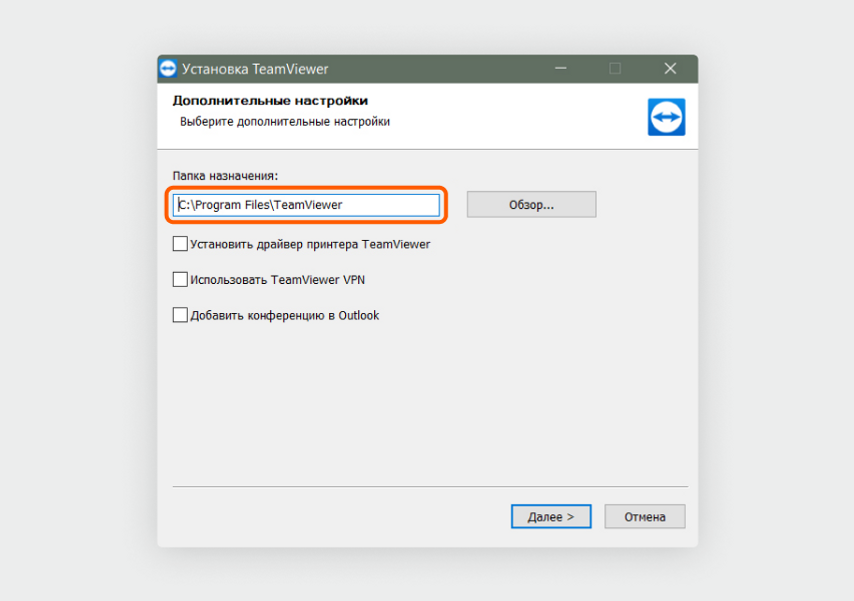Click the destination folder path field

click(x=306, y=205)
